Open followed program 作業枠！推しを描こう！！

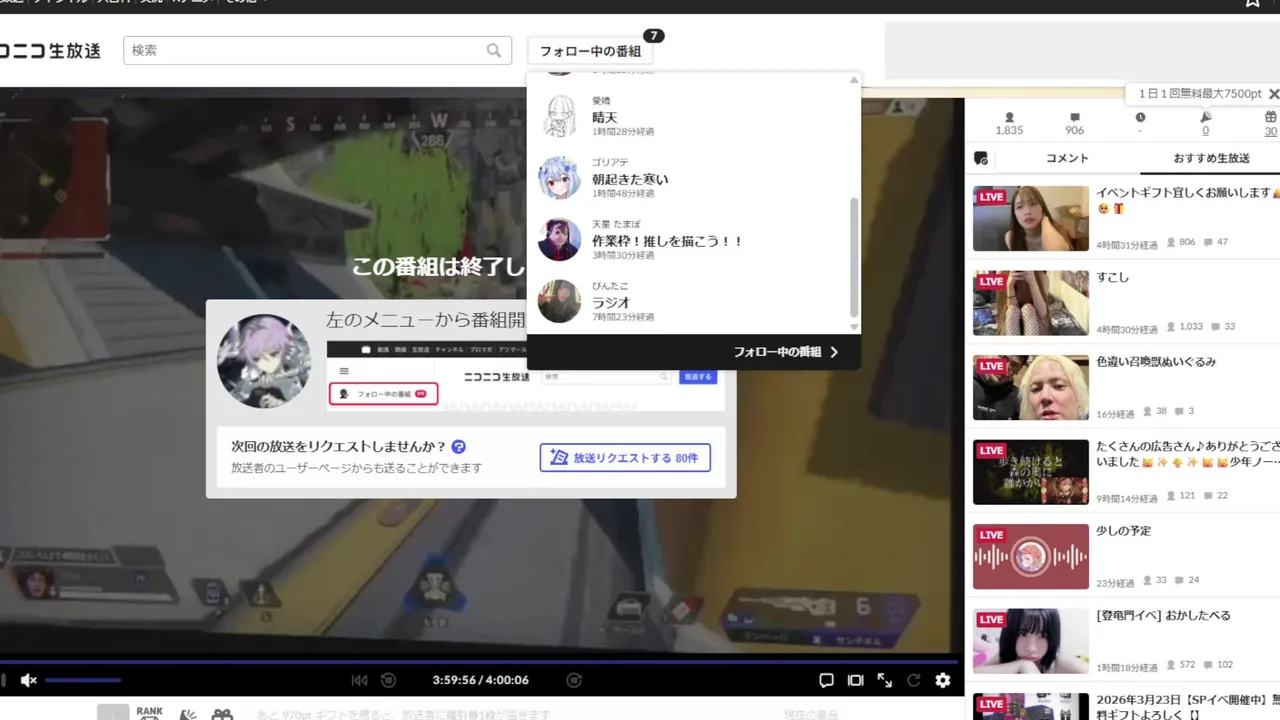coord(668,242)
